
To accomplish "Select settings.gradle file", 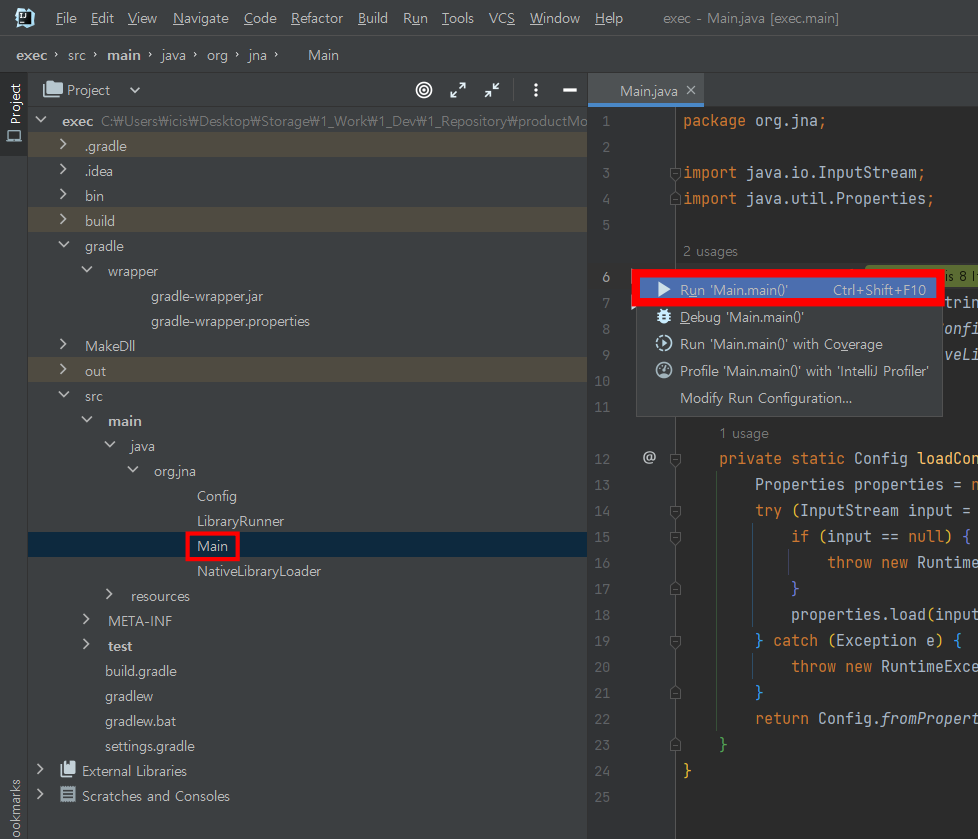I will click(x=150, y=746).
